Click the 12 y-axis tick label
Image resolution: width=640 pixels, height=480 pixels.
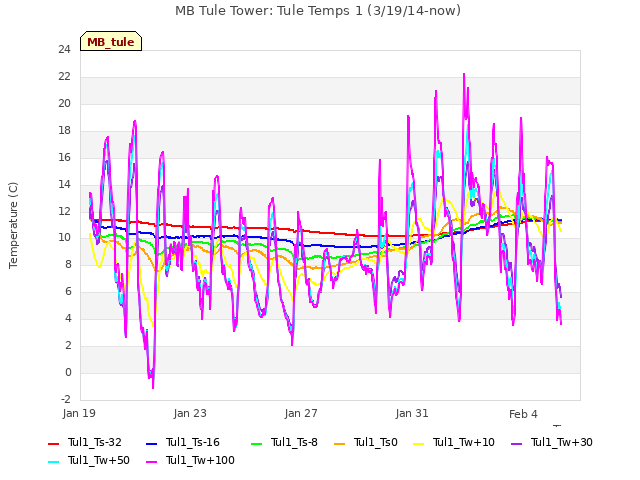(64, 211)
